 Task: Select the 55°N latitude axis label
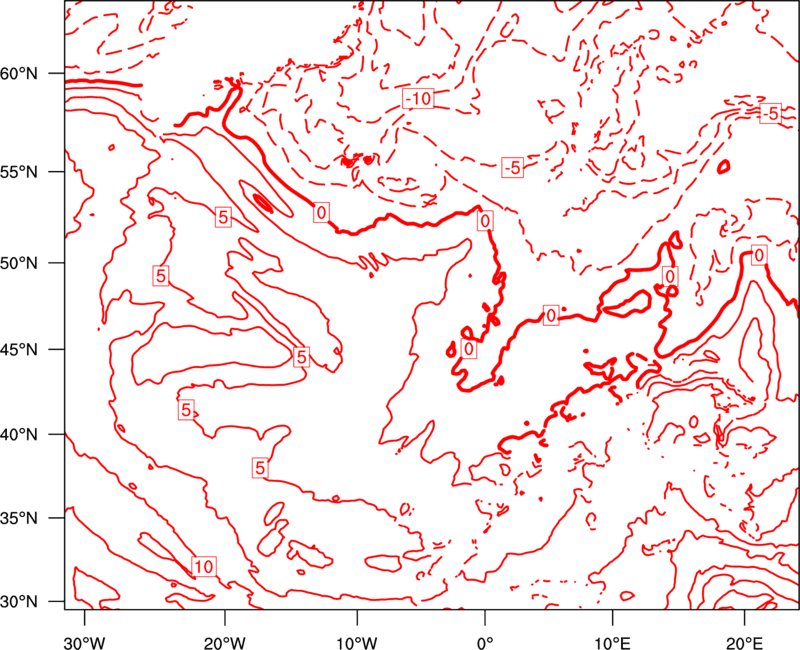coord(18,172)
